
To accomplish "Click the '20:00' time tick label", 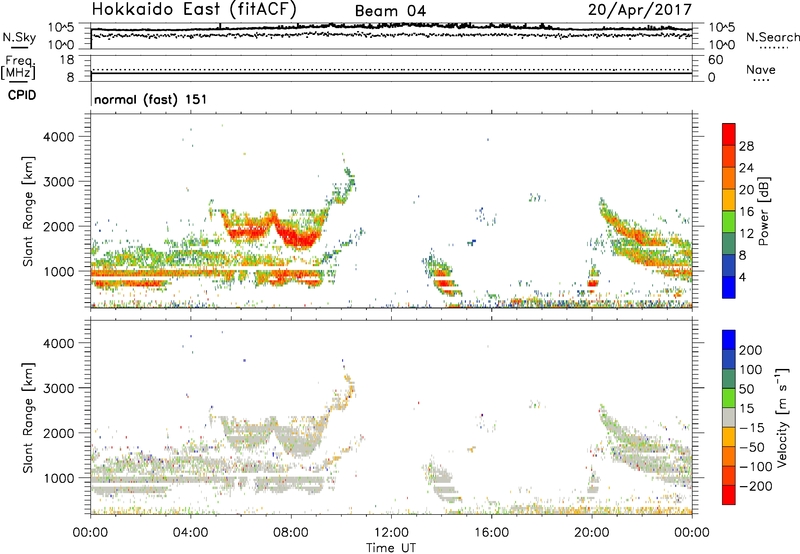I will 592,533.
